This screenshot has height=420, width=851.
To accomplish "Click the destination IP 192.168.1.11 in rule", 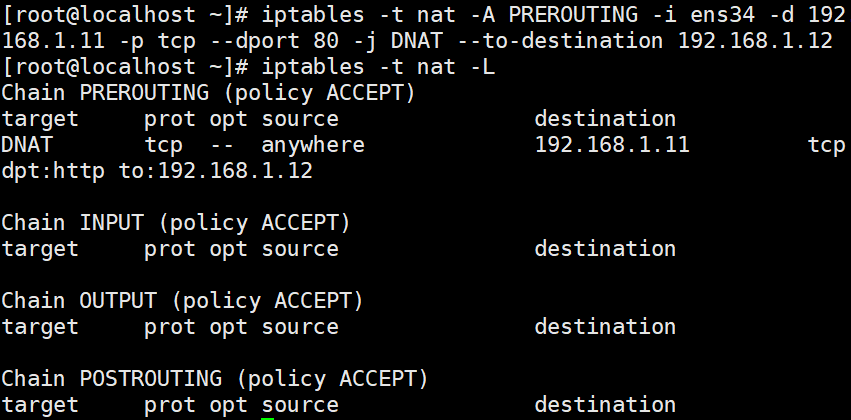I will click(x=612, y=145).
